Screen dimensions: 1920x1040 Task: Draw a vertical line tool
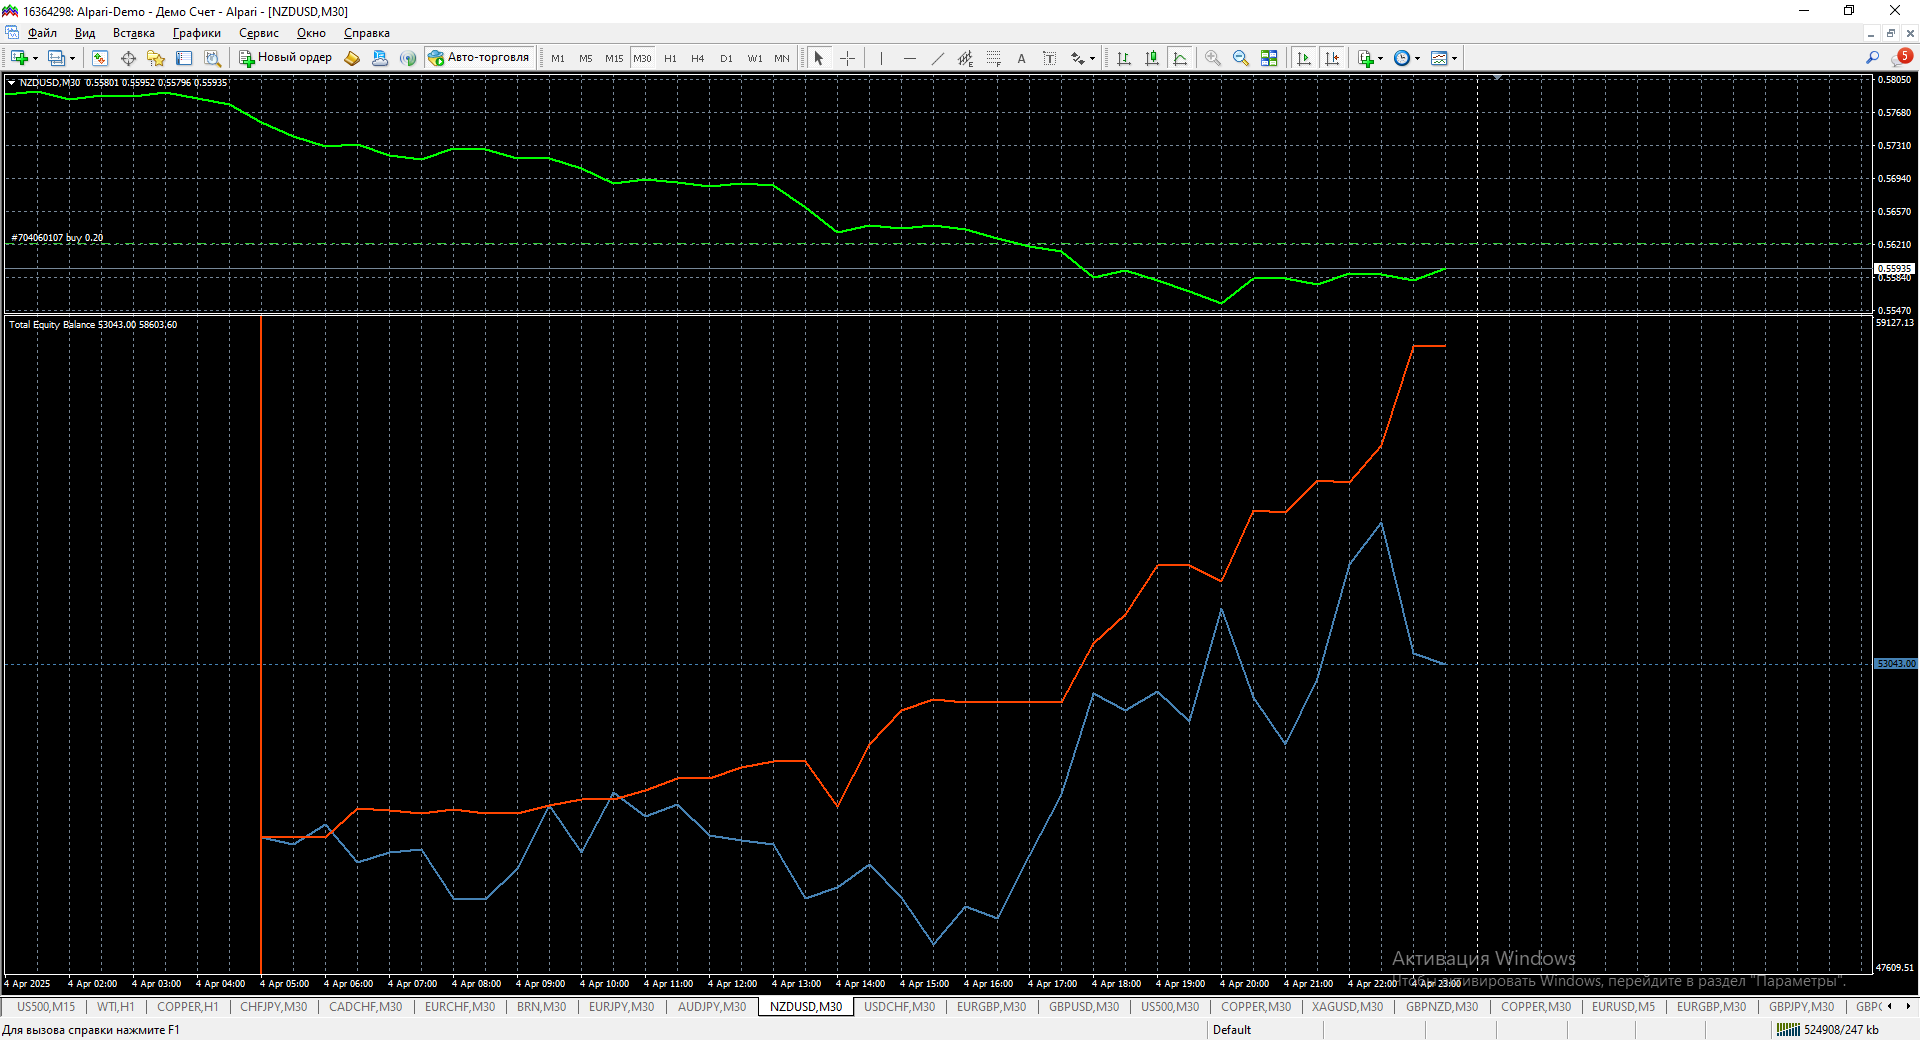click(x=881, y=58)
